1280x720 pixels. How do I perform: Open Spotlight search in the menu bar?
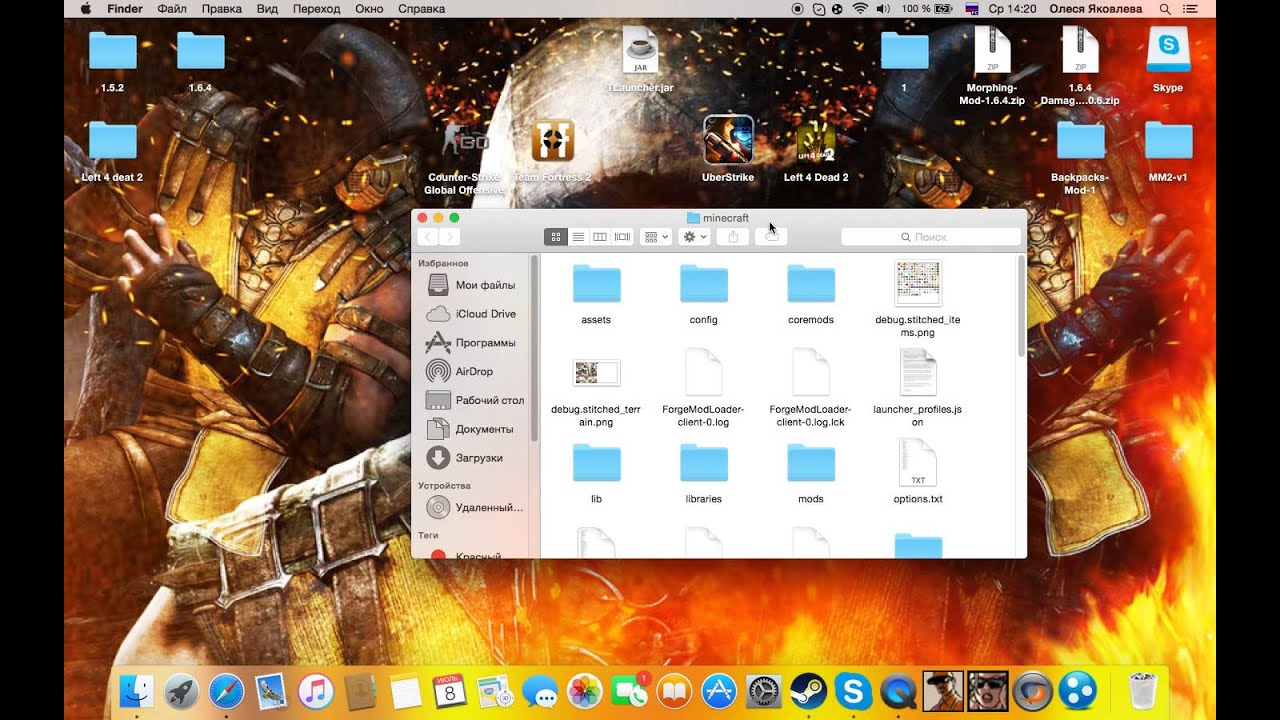click(1165, 9)
